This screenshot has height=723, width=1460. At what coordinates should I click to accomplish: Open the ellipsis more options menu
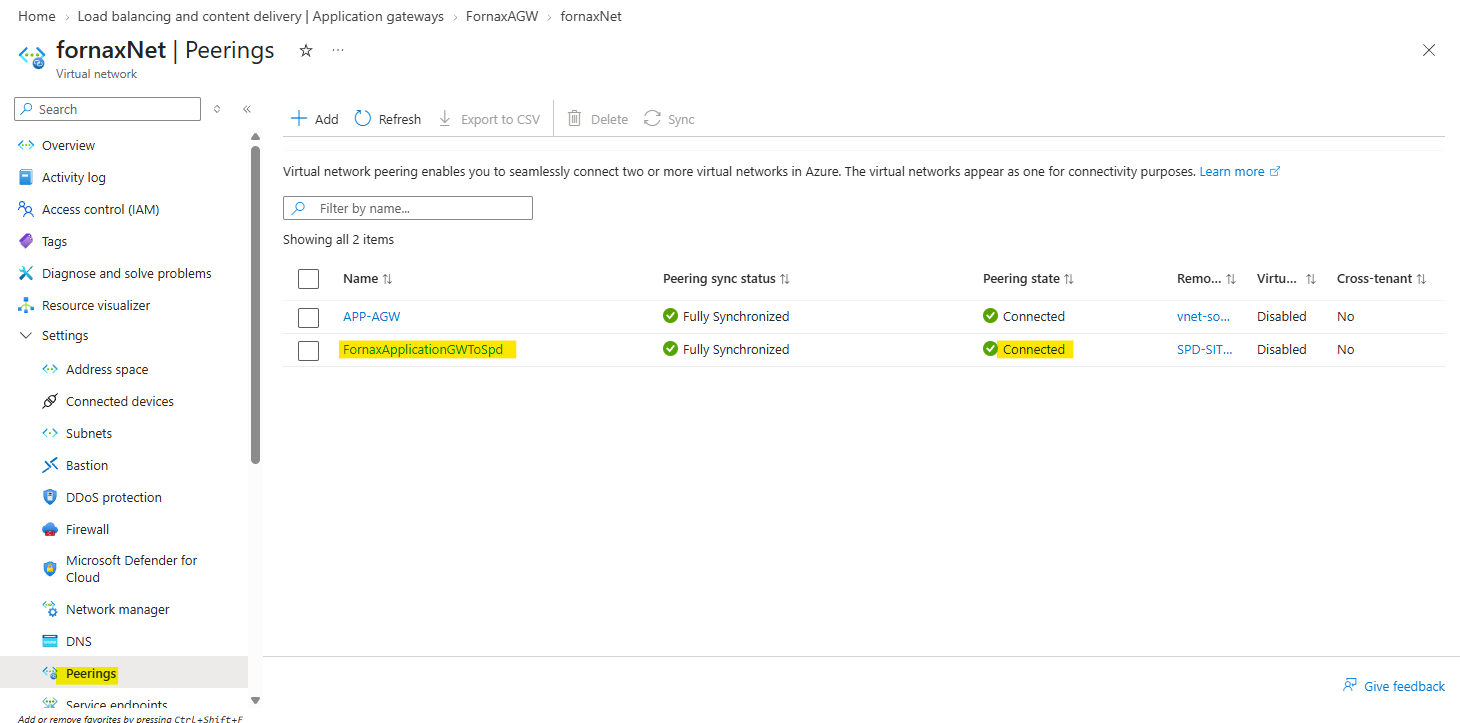tap(338, 50)
